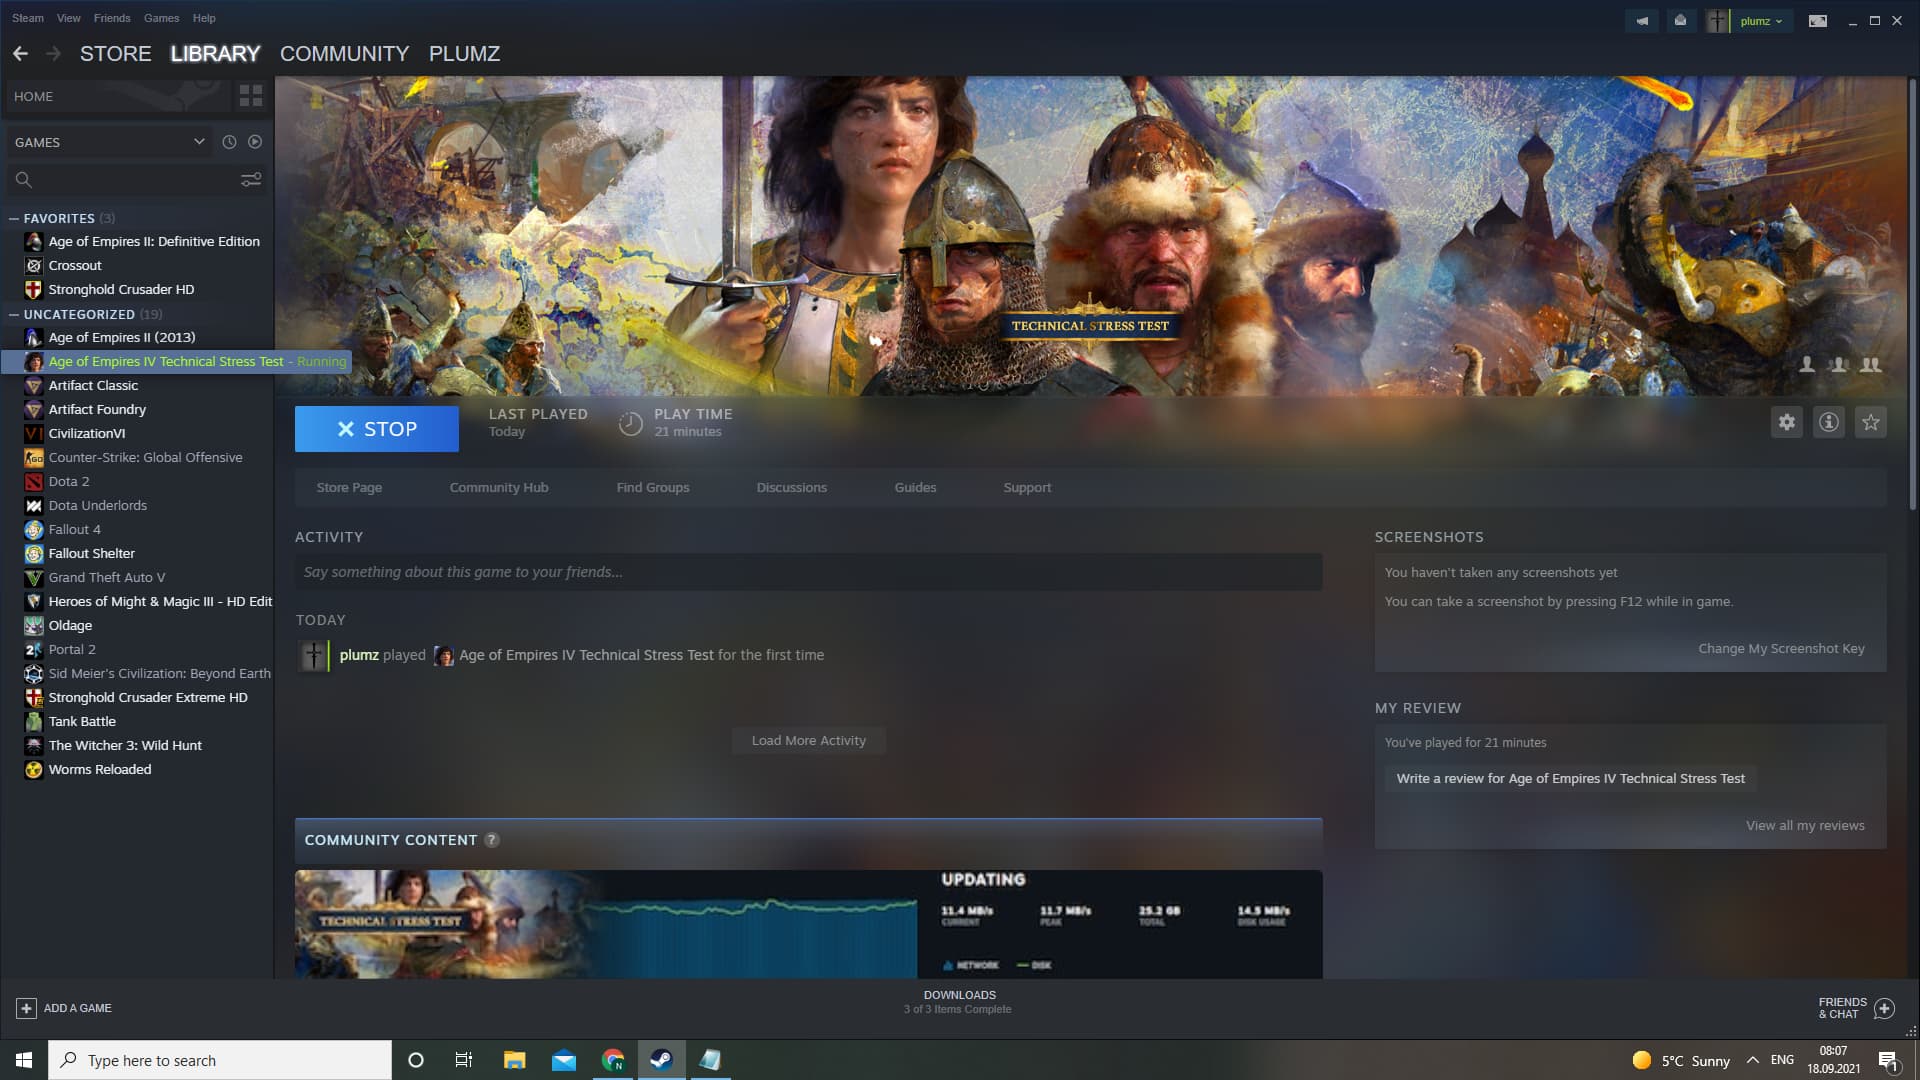Toggle the library filter/sort options
The height and width of the screenshot is (1080, 1920).
click(251, 178)
